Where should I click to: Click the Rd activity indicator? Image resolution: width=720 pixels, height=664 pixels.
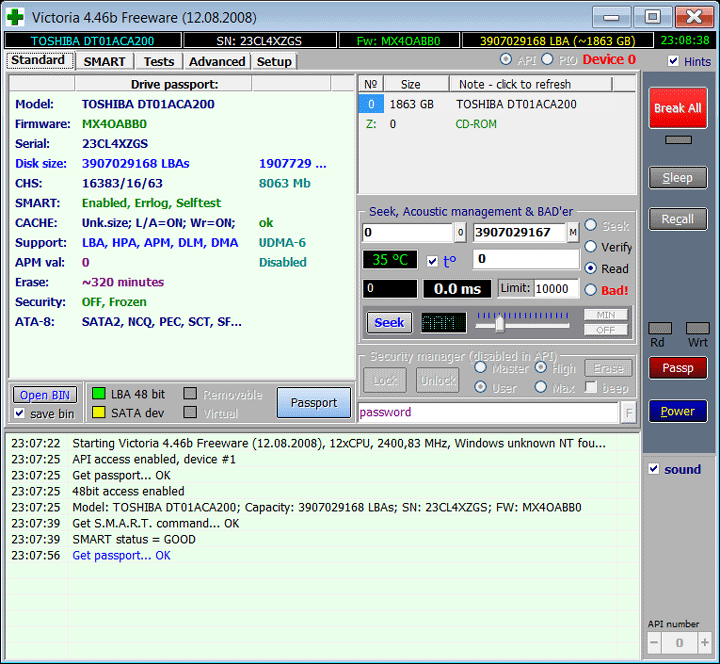pyautogui.click(x=660, y=328)
